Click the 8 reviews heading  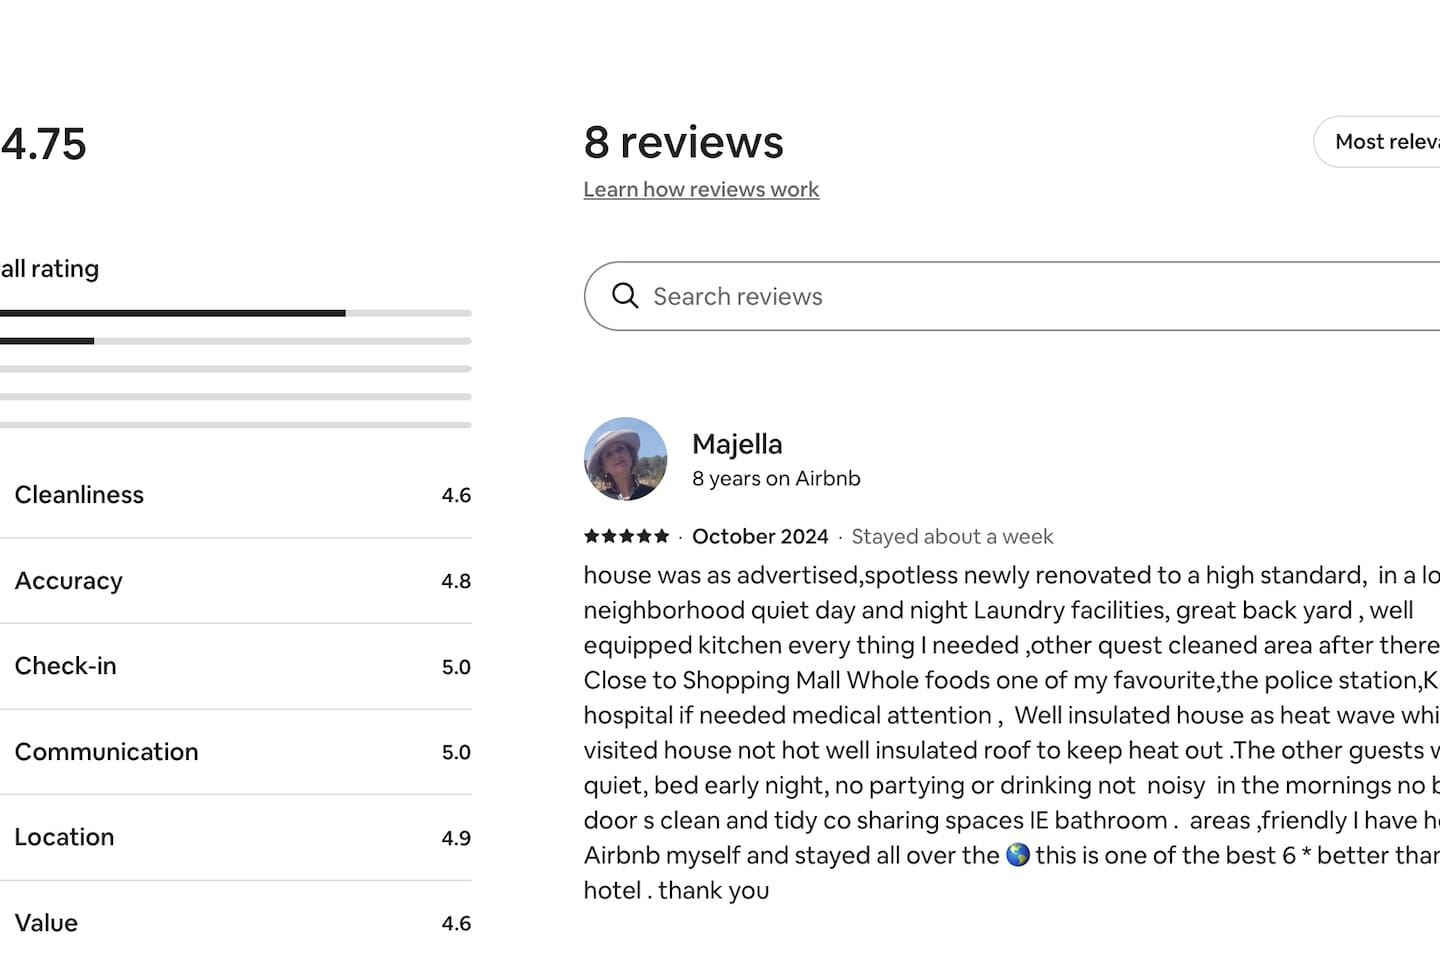(683, 142)
